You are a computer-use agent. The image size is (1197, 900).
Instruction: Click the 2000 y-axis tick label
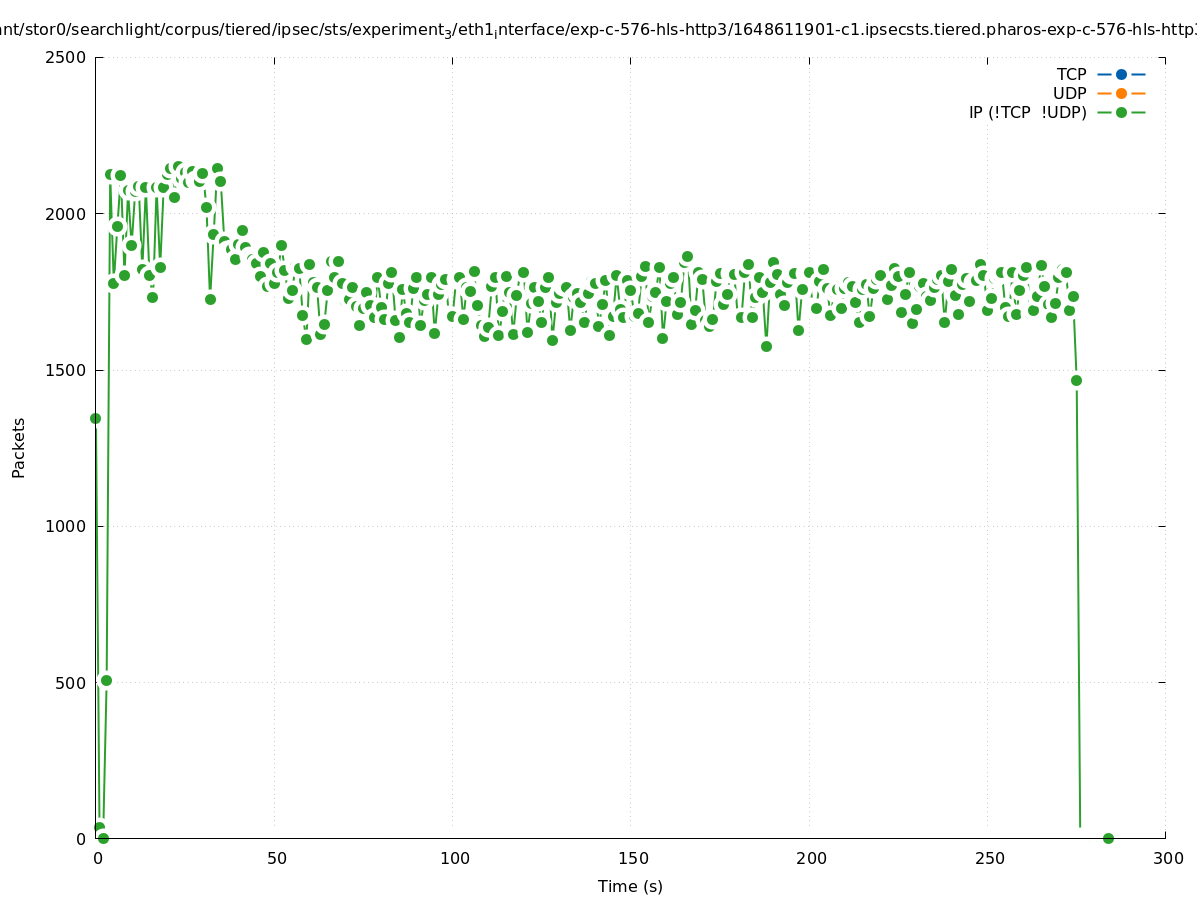67,213
